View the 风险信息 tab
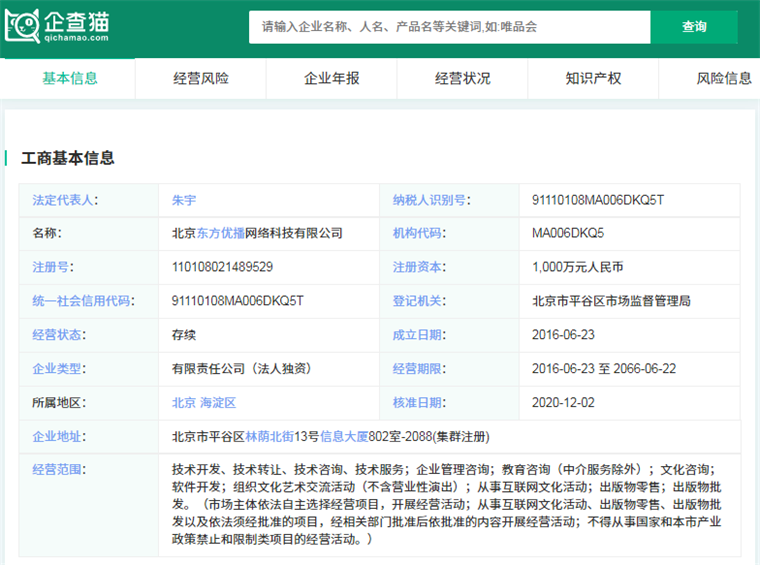Screen dimensions: 760x565 click(x=724, y=78)
